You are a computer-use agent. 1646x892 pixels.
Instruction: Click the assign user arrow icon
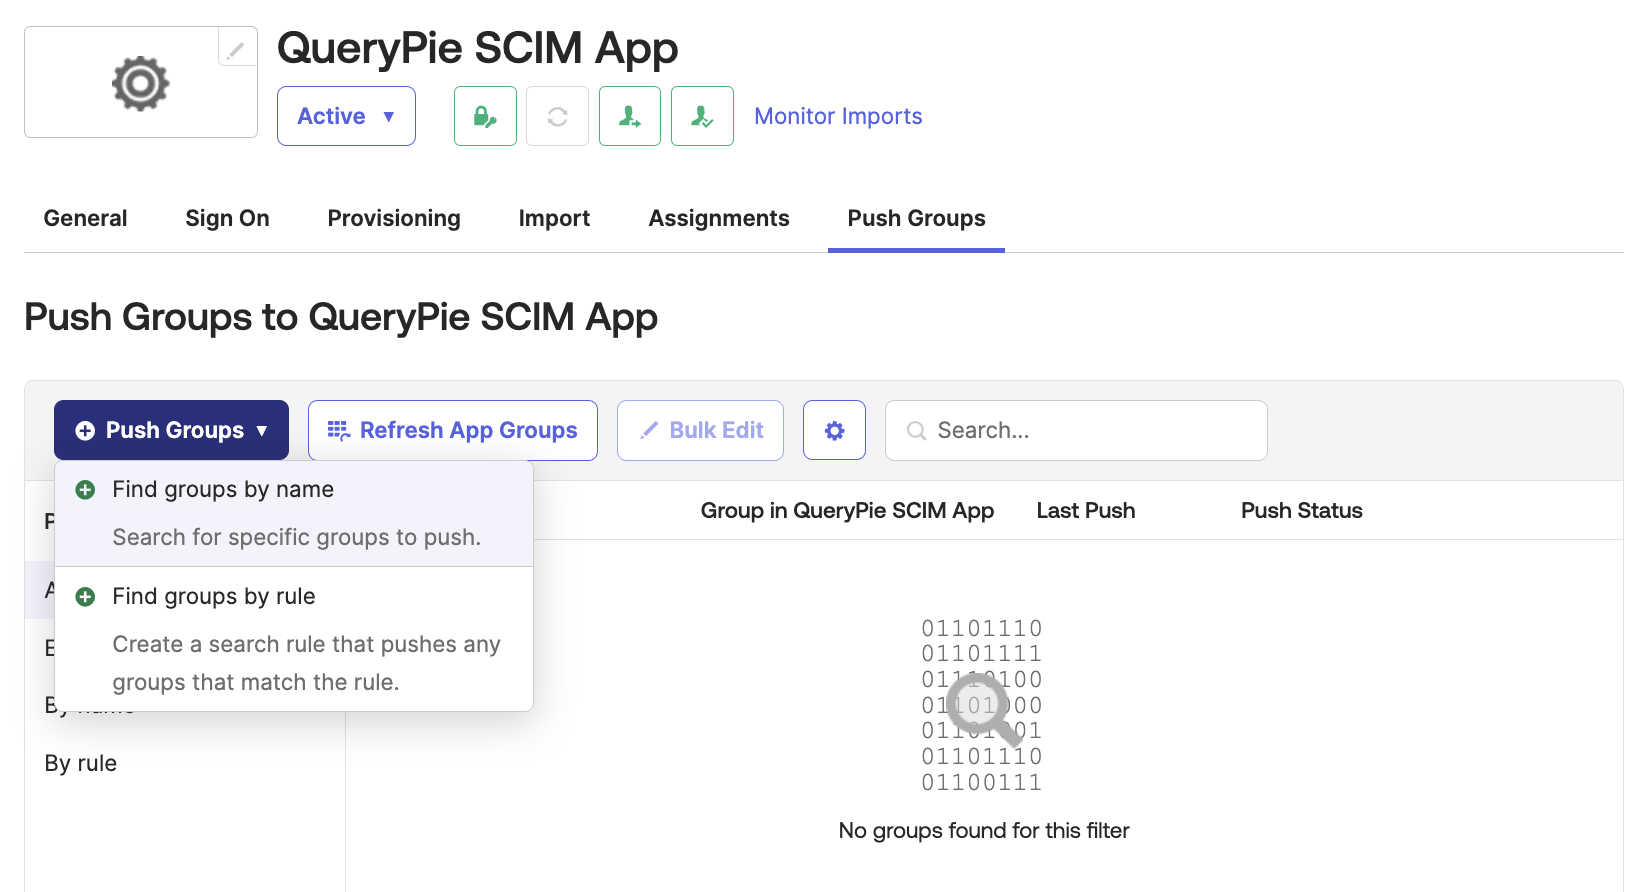630,116
